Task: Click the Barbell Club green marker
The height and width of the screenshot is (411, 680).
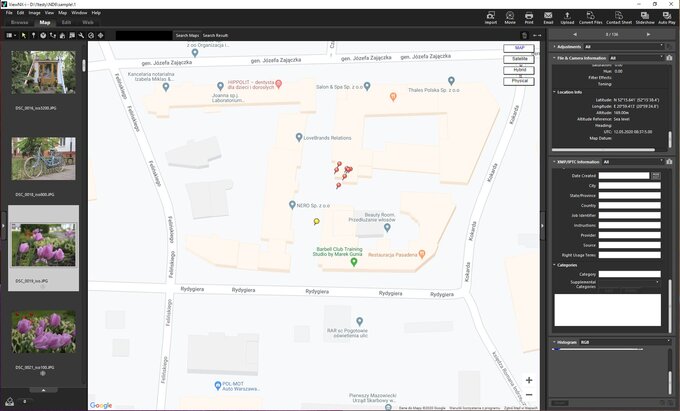Action: (x=354, y=261)
